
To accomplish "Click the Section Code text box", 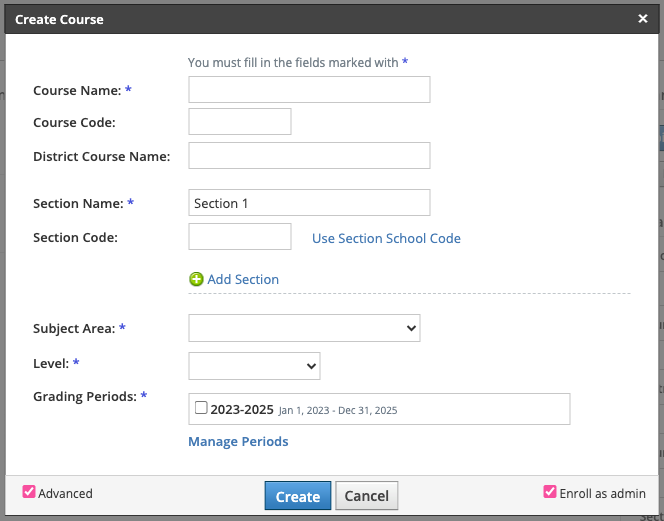I will pos(240,237).
